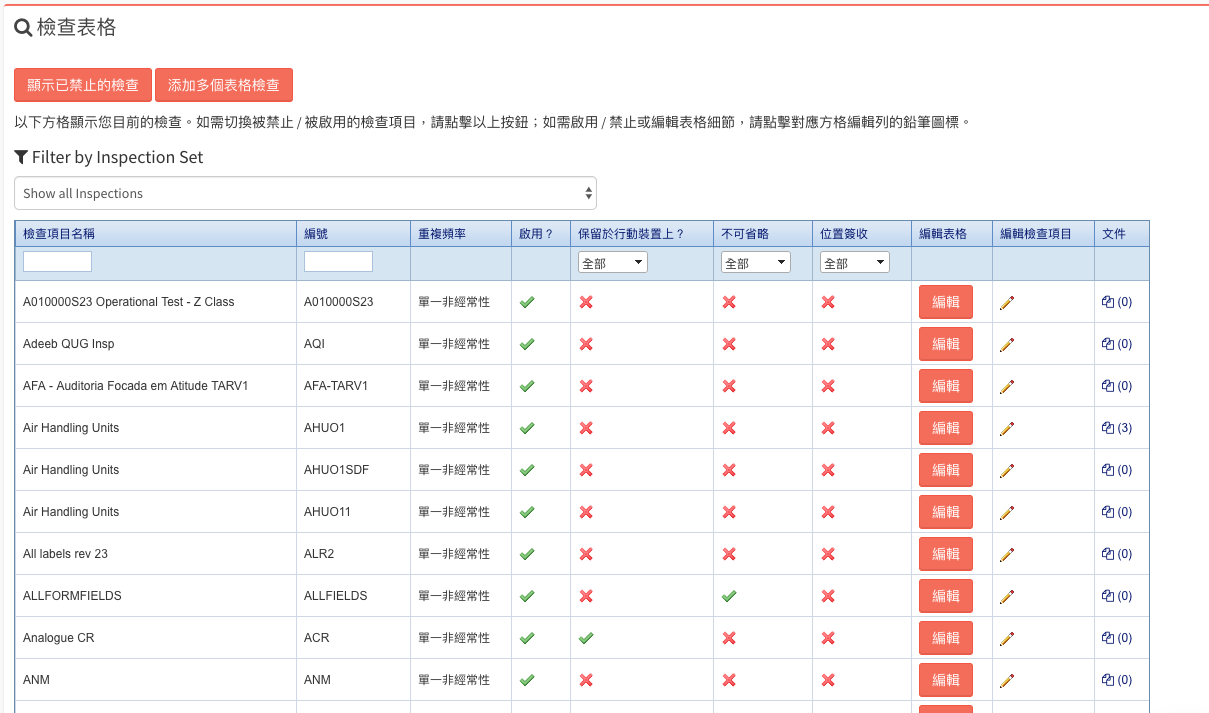Viewport: 1209px width, 713px height.
Task: Click edit pencil in AHUO11 row
Action: click(x=1007, y=512)
